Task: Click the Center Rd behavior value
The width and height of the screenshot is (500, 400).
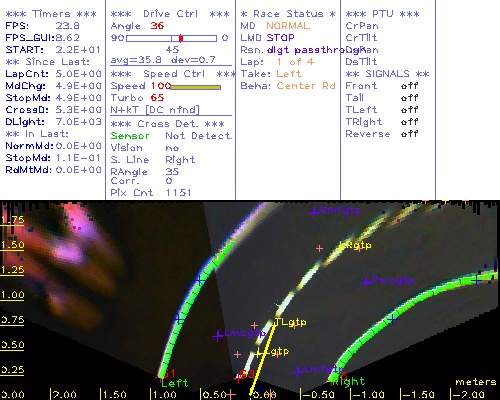Action: click(x=306, y=86)
